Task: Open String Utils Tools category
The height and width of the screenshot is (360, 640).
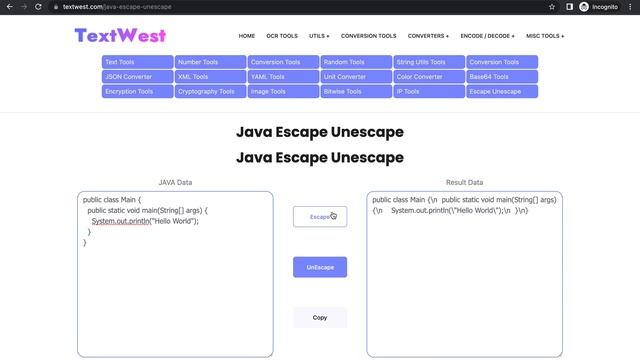Action: [x=429, y=62]
